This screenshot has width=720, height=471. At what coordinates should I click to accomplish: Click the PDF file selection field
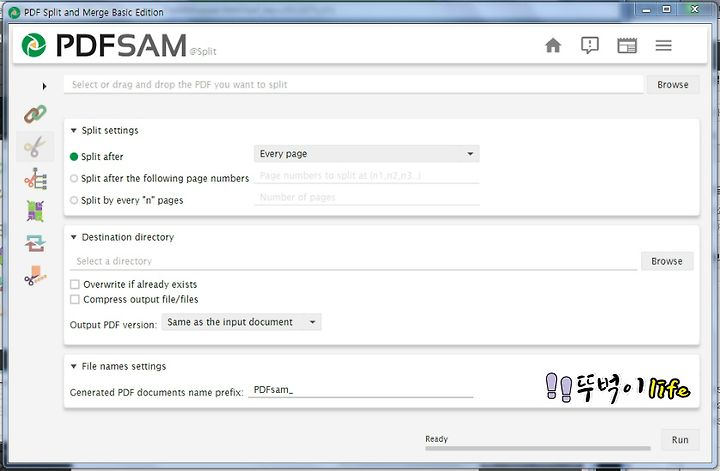(x=354, y=84)
